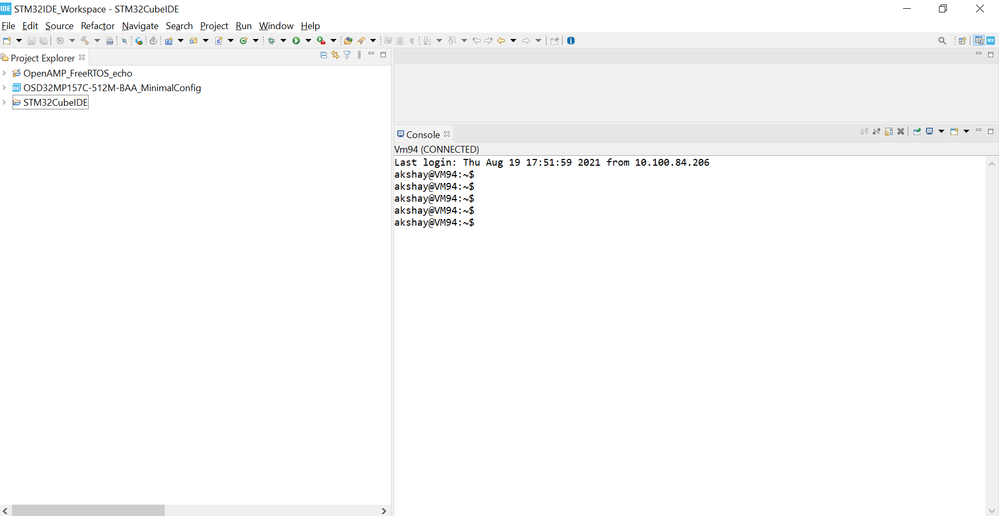Open the Display Selected Console dropdown arrow
Viewport: 999px width, 516px height.
click(941, 131)
